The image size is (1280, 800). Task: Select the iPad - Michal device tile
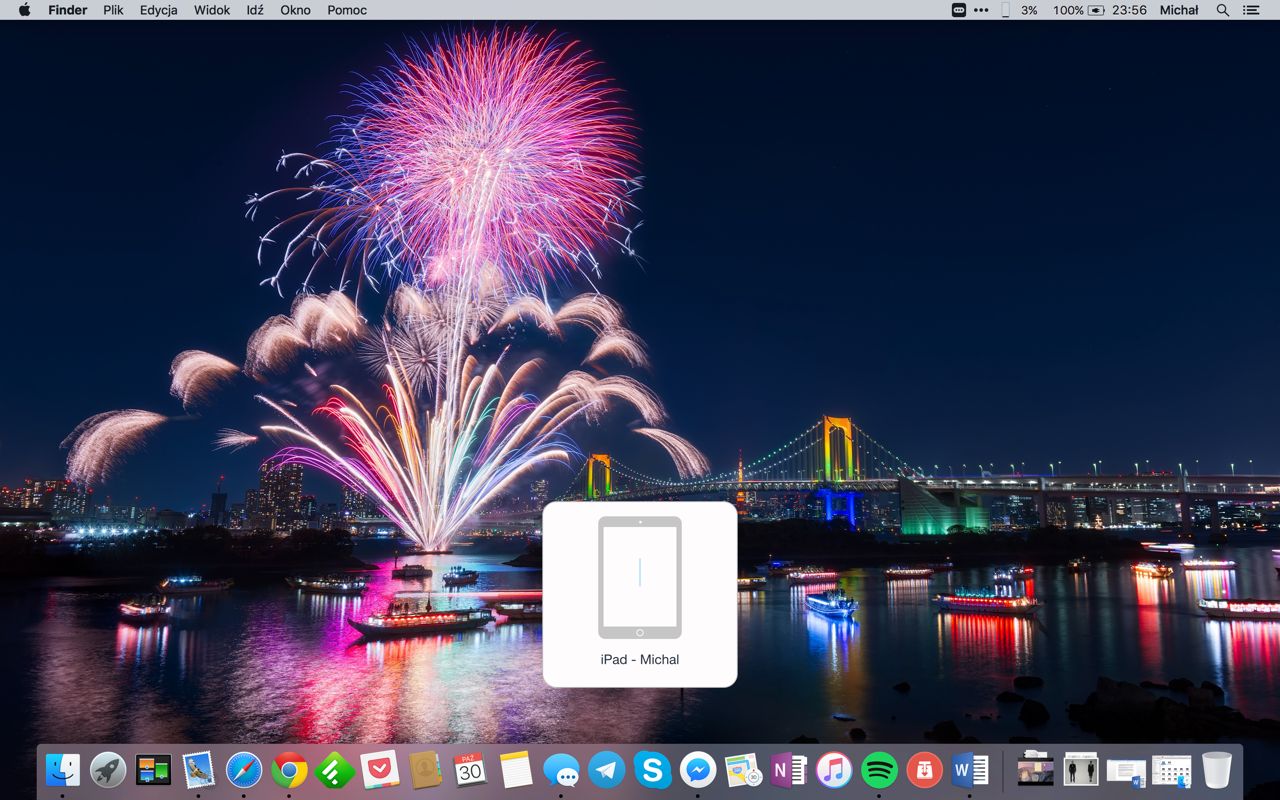[640, 594]
